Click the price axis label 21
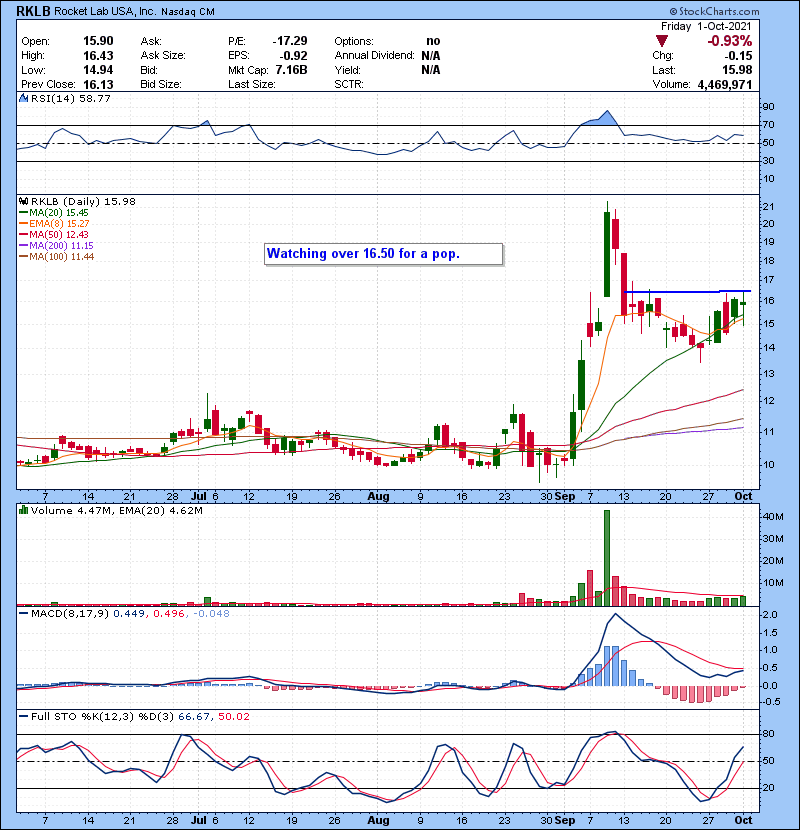The image size is (800, 830). pos(768,207)
